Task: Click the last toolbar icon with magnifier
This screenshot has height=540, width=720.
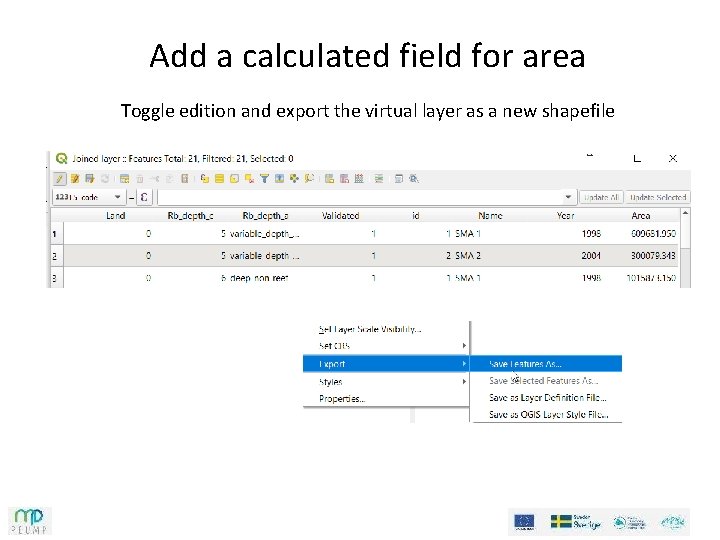Action: click(x=414, y=179)
